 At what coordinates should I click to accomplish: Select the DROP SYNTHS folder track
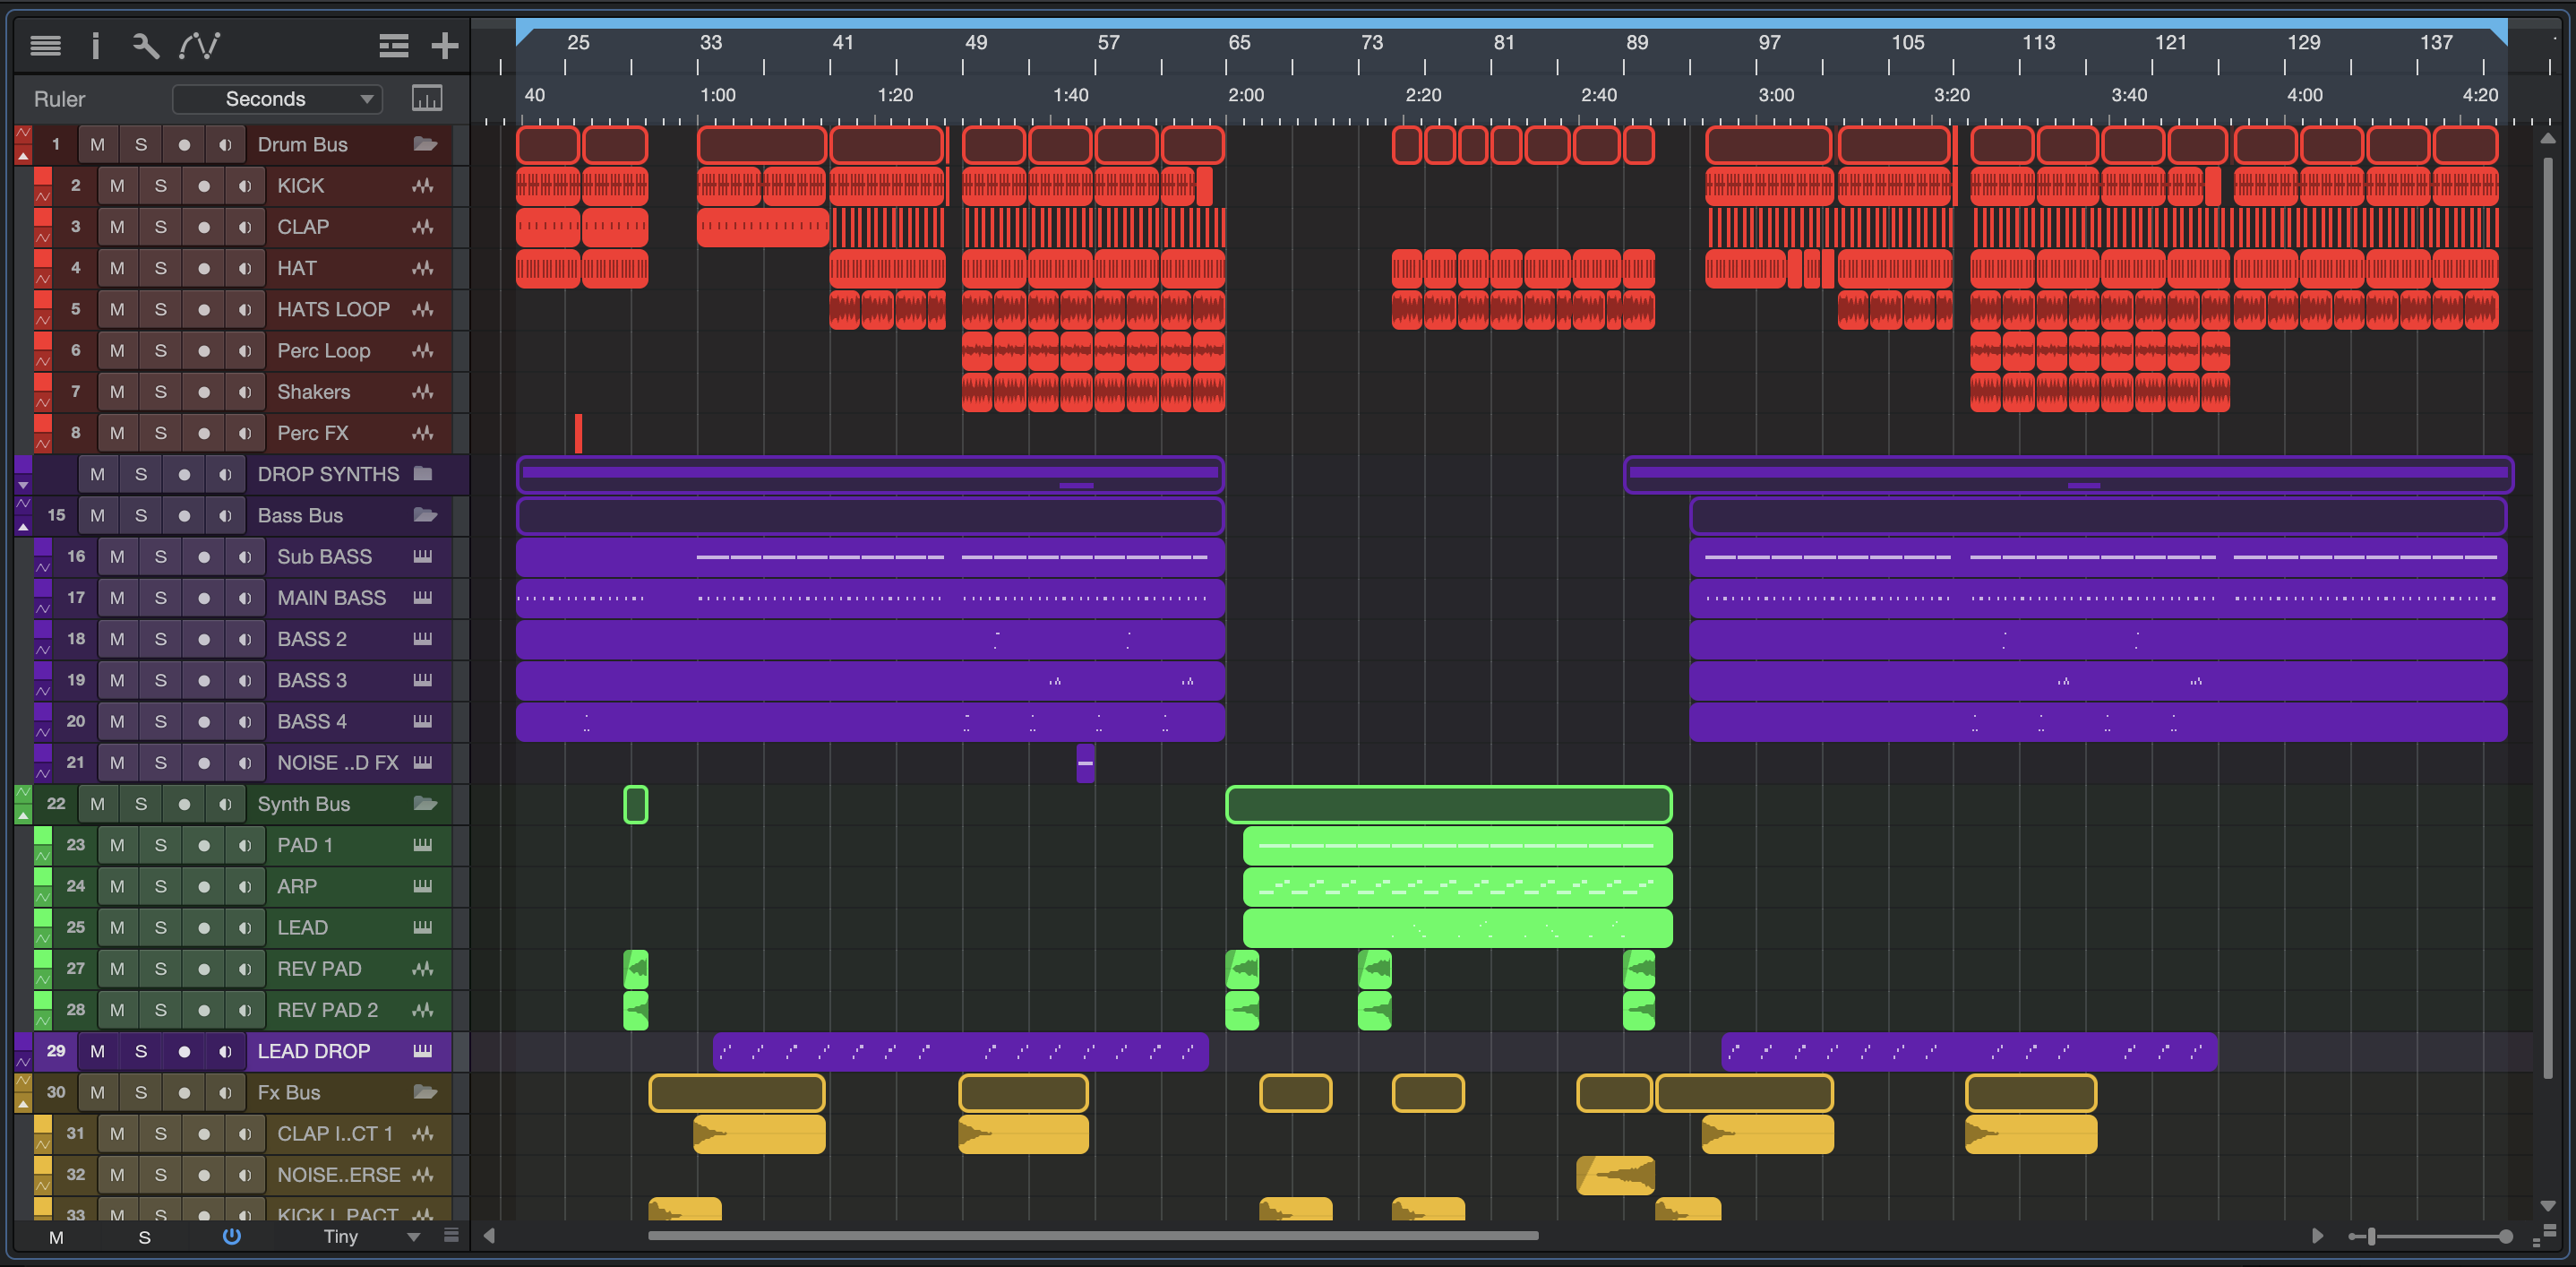pos(328,474)
